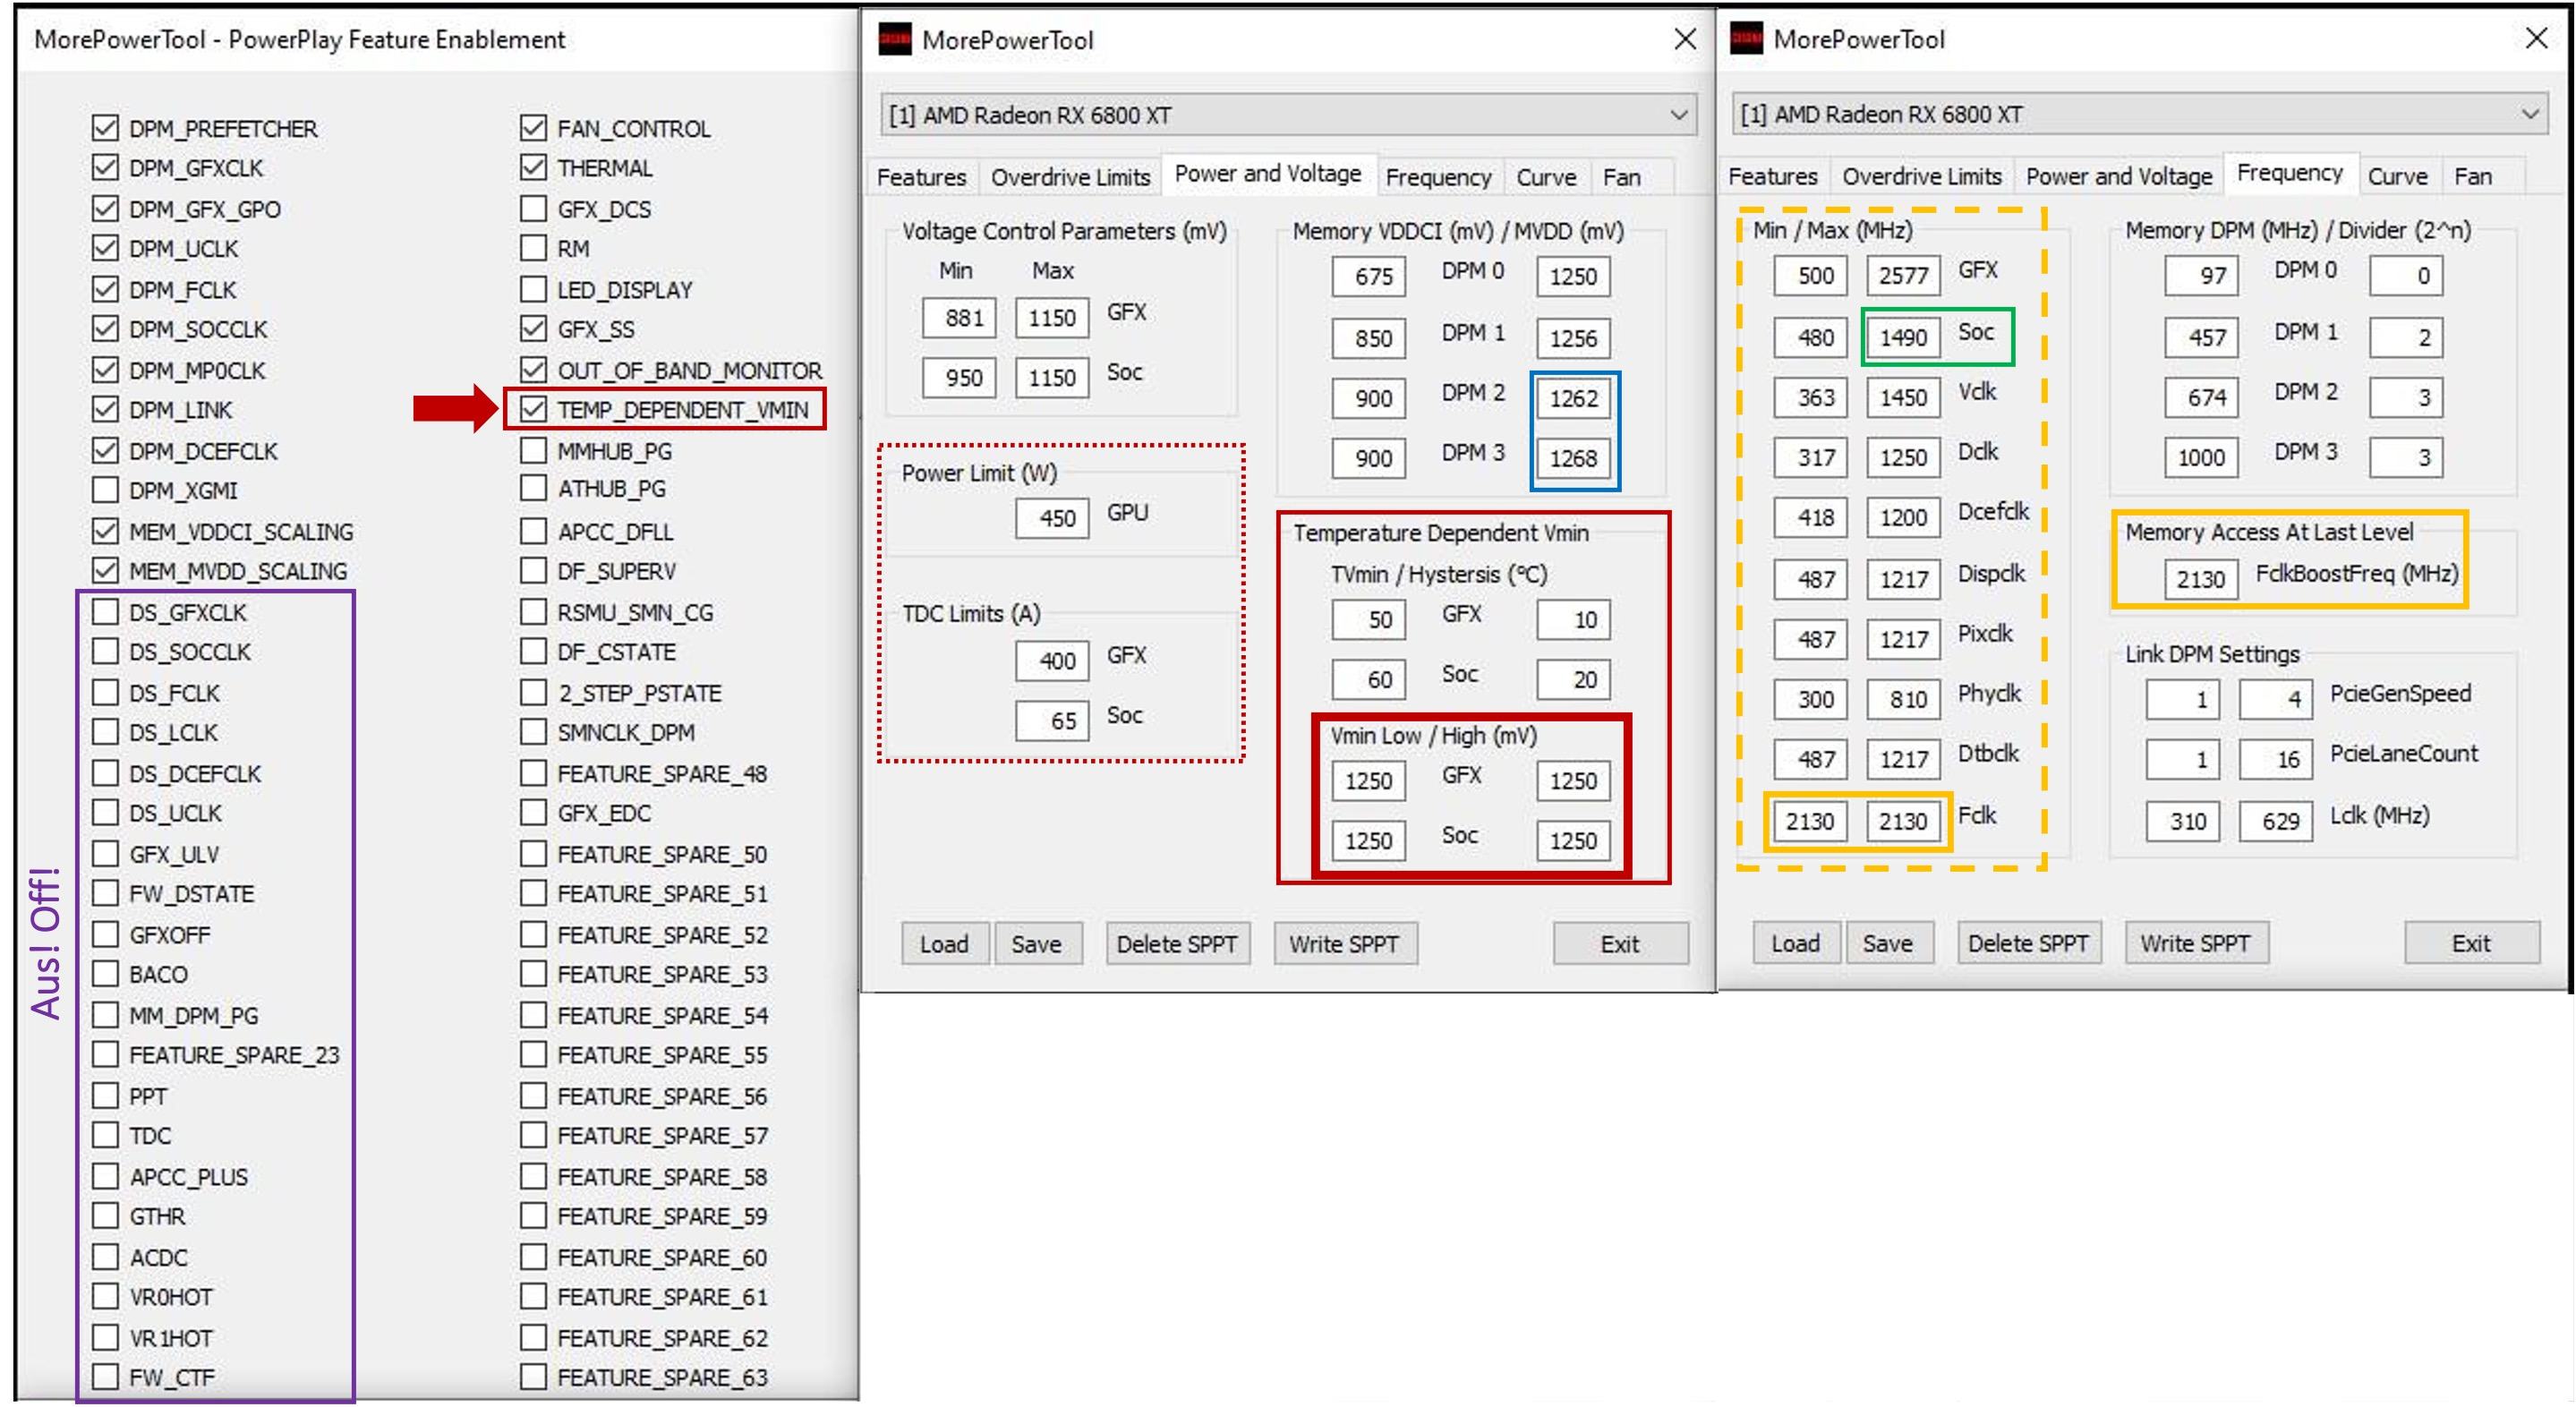The width and height of the screenshot is (2576, 1407).
Task: Toggle the FAN_CONTROL checkbox
Action: coord(534,128)
